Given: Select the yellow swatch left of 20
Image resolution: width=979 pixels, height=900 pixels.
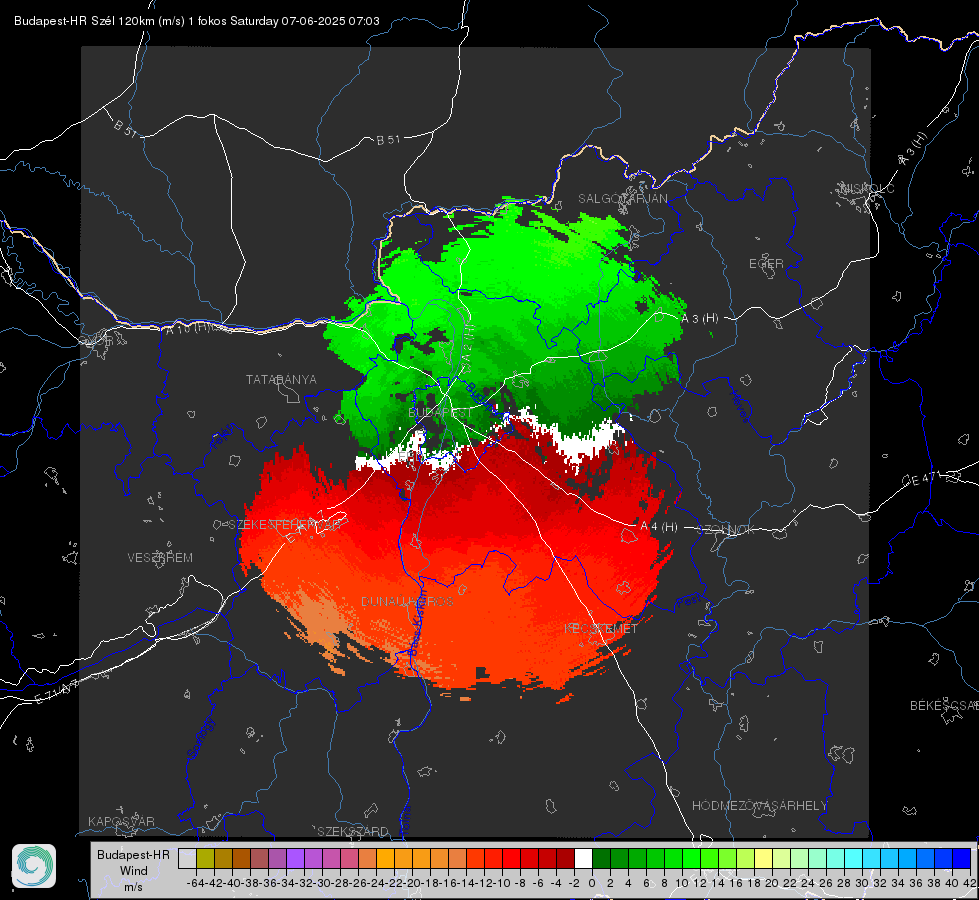Looking at the screenshot, I should coord(764,858).
